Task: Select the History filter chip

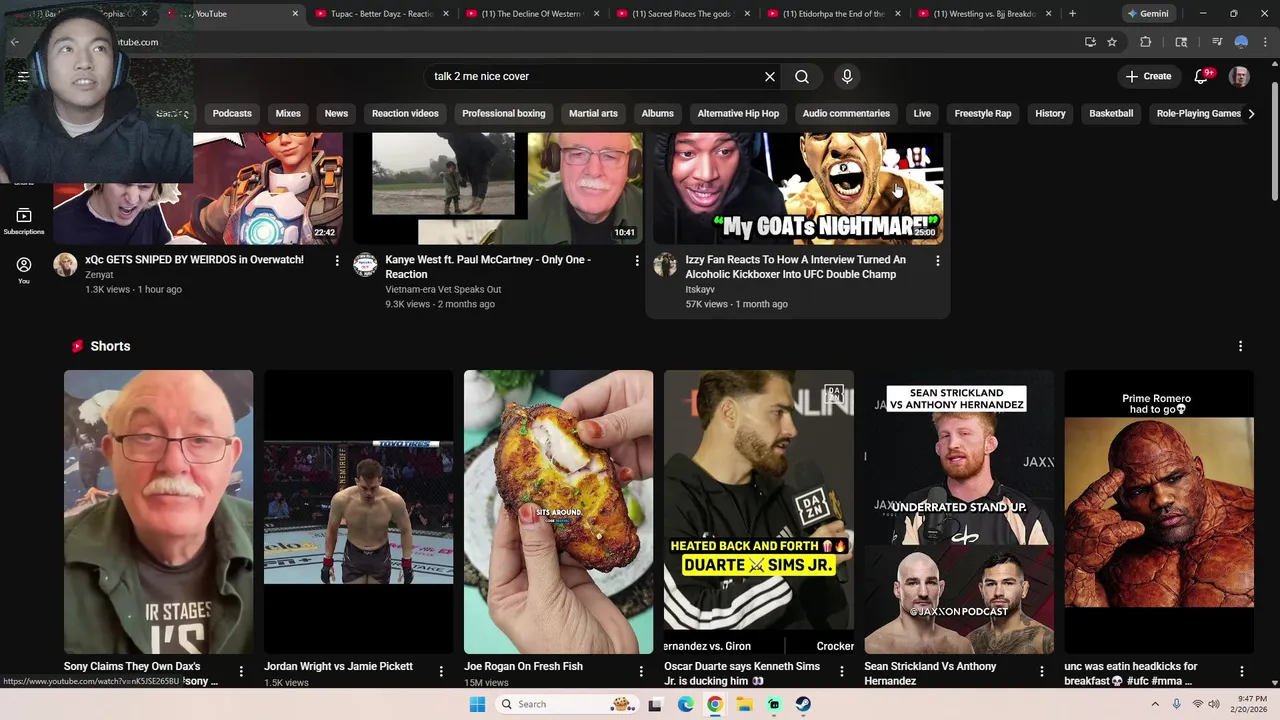Action: tap(1050, 113)
